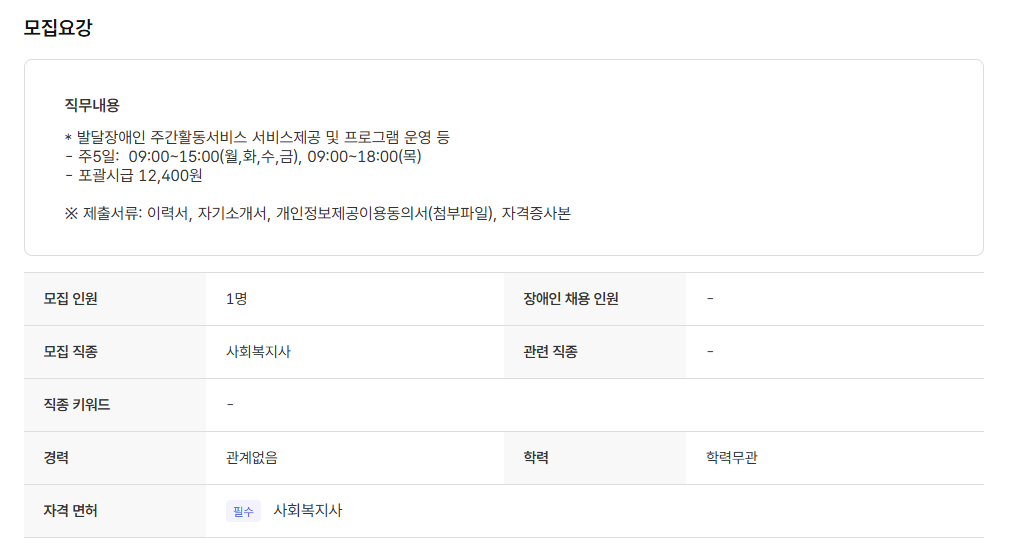Click the 관련 직종 label
Image resolution: width=1023 pixels, height=554 pixels.
coord(550,352)
